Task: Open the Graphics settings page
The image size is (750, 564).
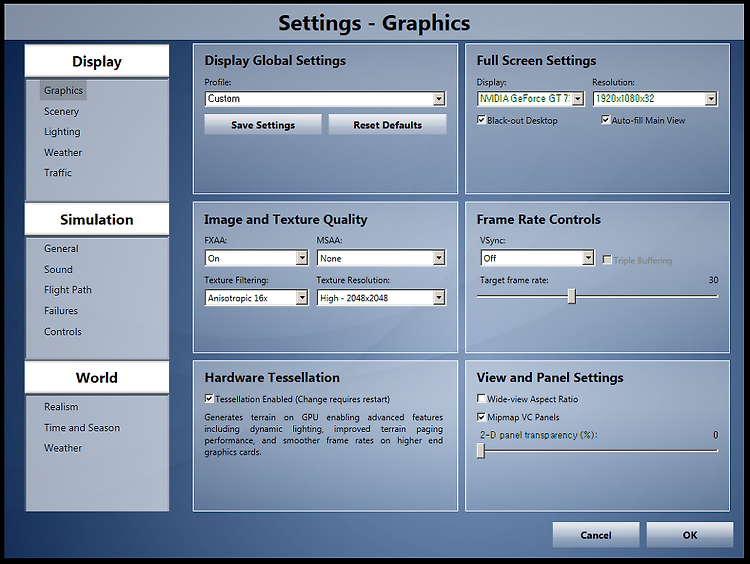Action: (x=63, y=90)
